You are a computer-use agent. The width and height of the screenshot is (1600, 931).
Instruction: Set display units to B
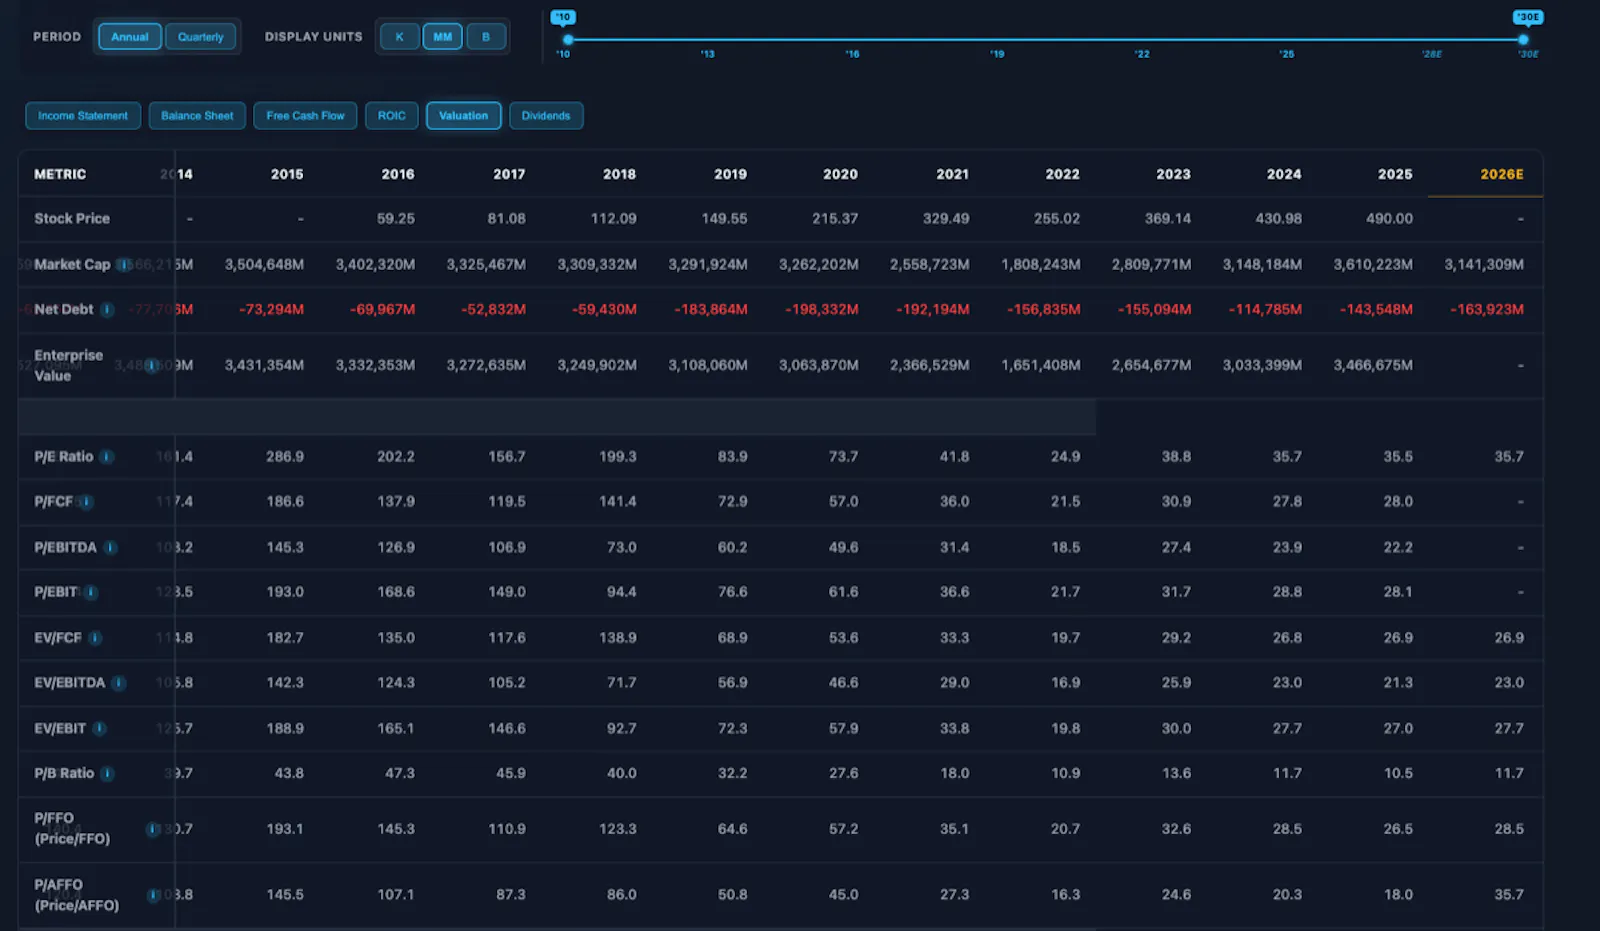point(486,37)
